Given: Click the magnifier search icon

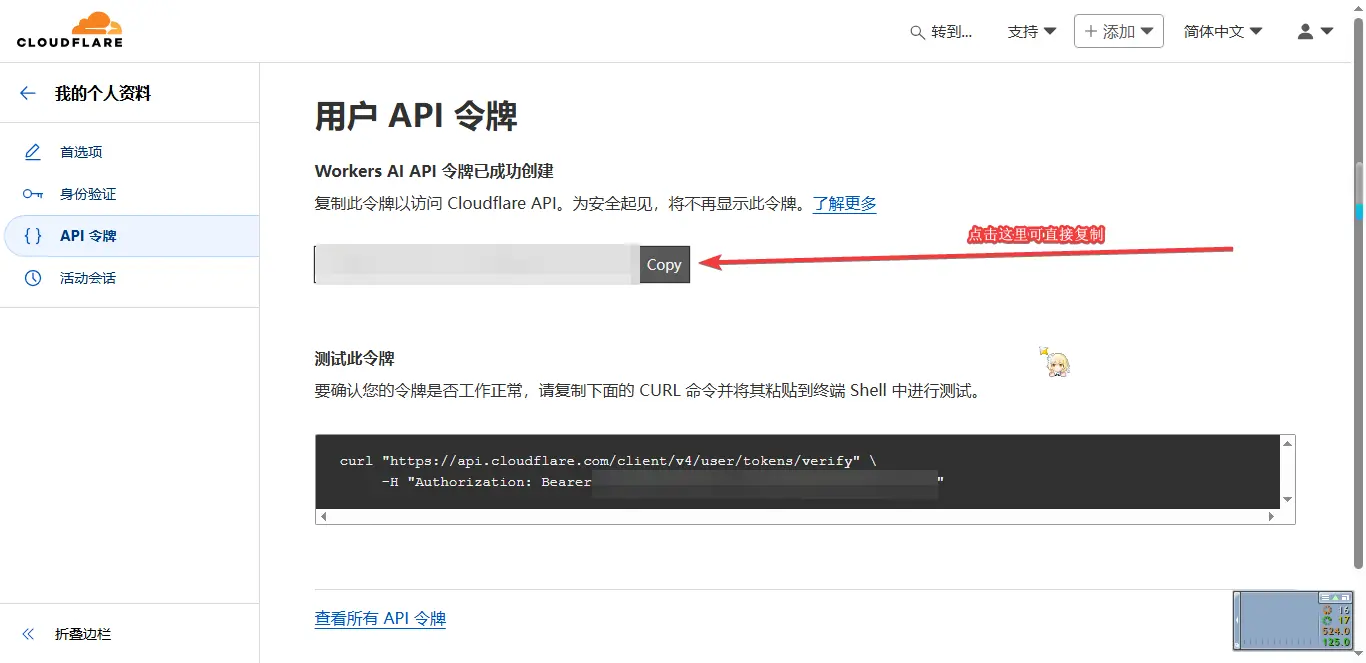Looking at the screenshot, I should pos(917,32).
